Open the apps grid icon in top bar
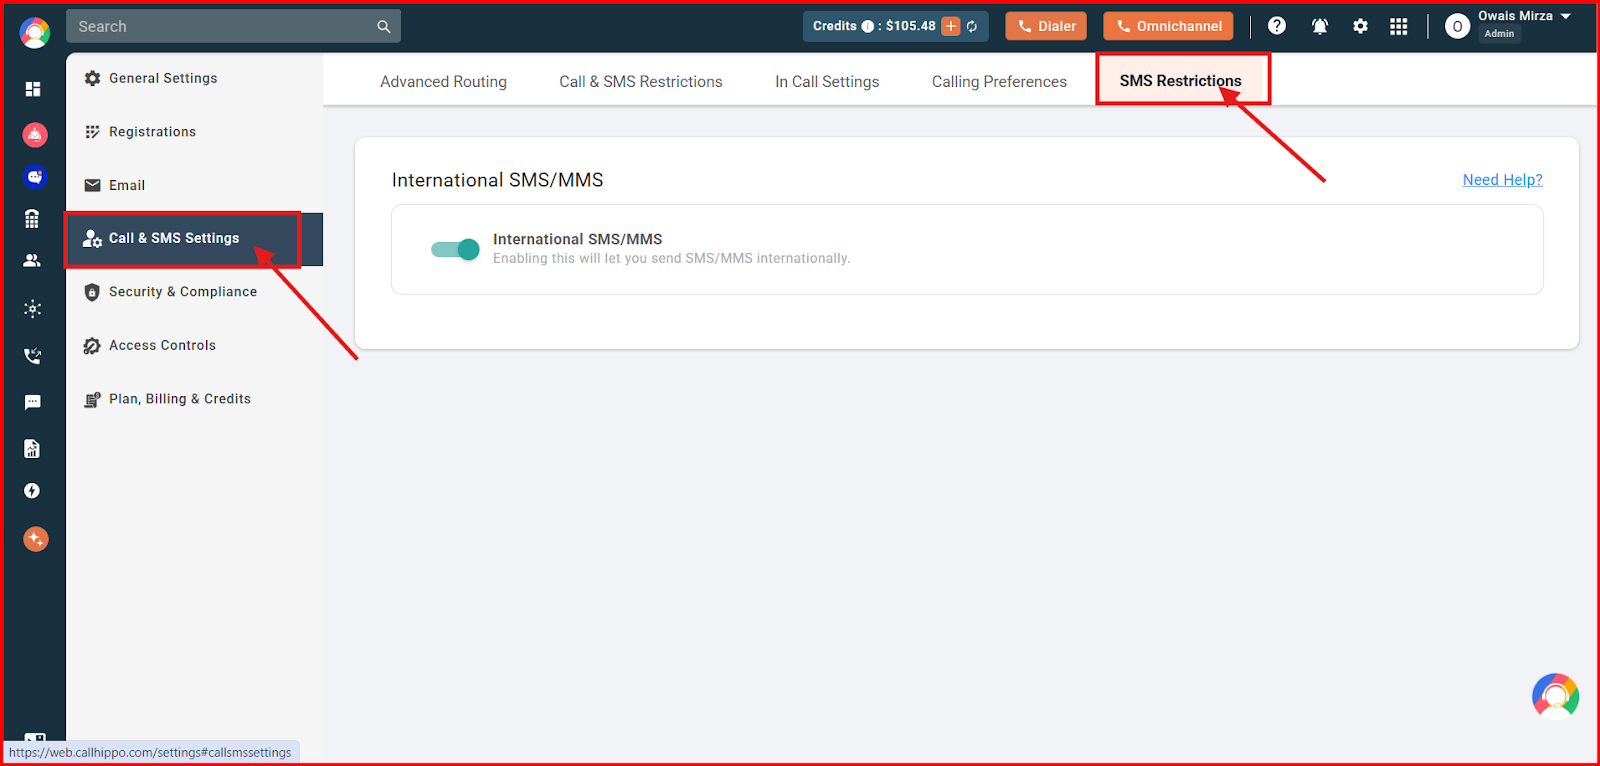 tap(1399, 26)
